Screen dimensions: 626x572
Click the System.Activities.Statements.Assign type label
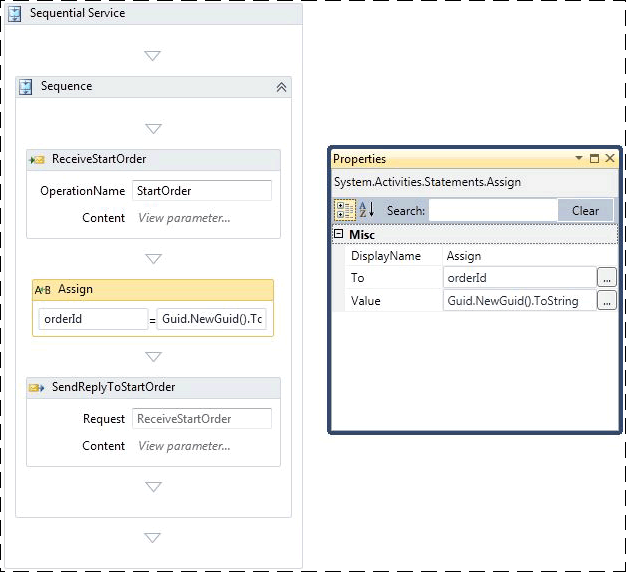coord(427,182)
